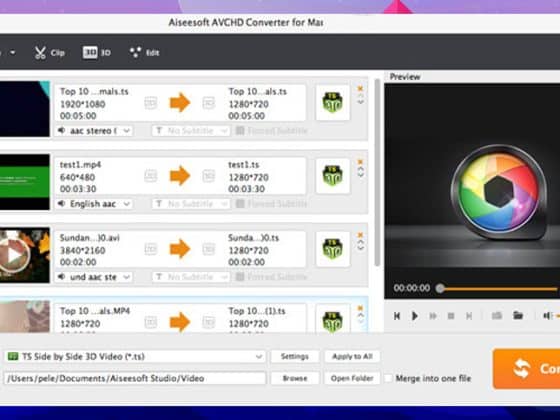Take a snapshot of the preview
This screenshot has width=560, height=420.
pyautogui.click(x=497, y=316)
